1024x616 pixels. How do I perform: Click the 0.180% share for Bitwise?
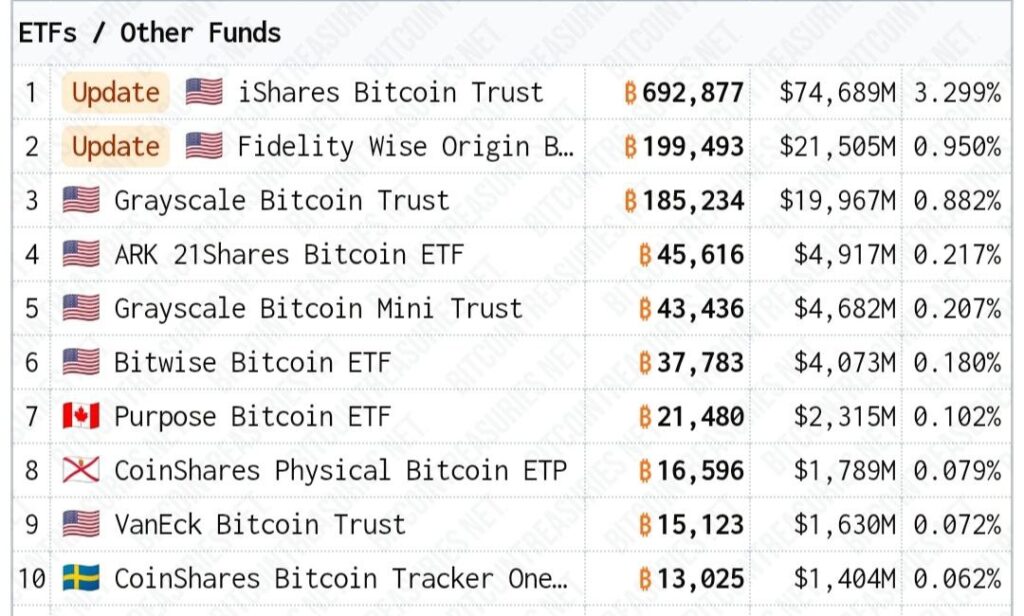point(956,362)
